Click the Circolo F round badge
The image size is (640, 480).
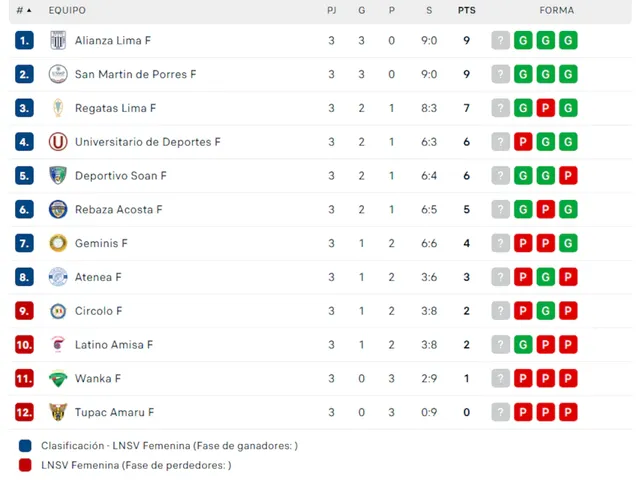coord(58,311)
